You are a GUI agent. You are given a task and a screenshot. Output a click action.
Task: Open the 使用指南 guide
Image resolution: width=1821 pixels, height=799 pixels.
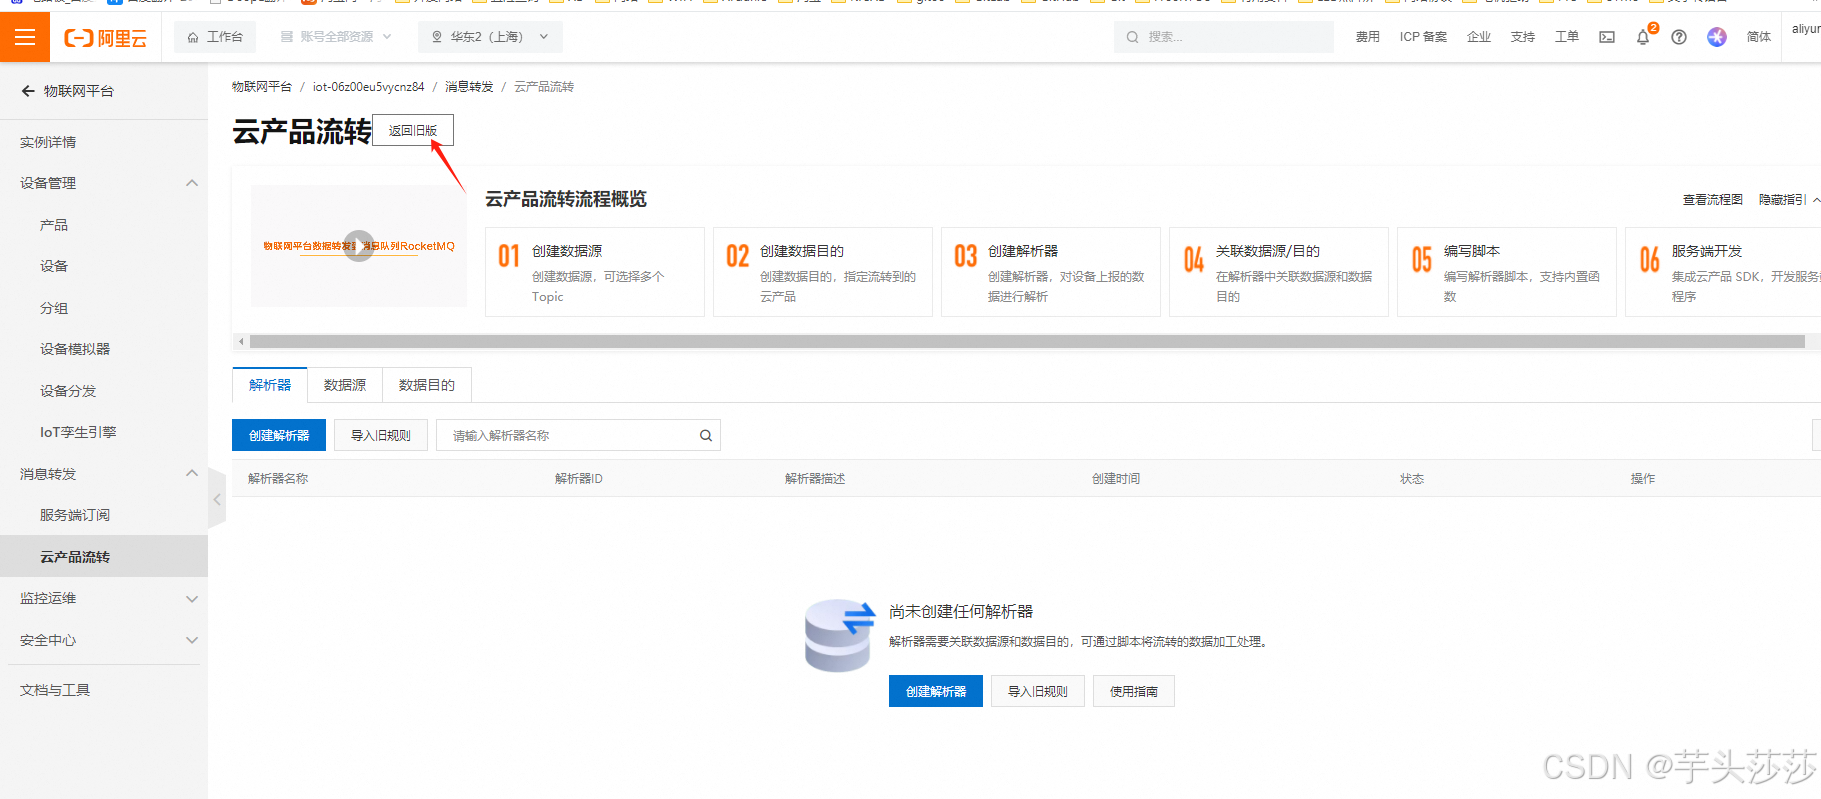[1134, 691]
